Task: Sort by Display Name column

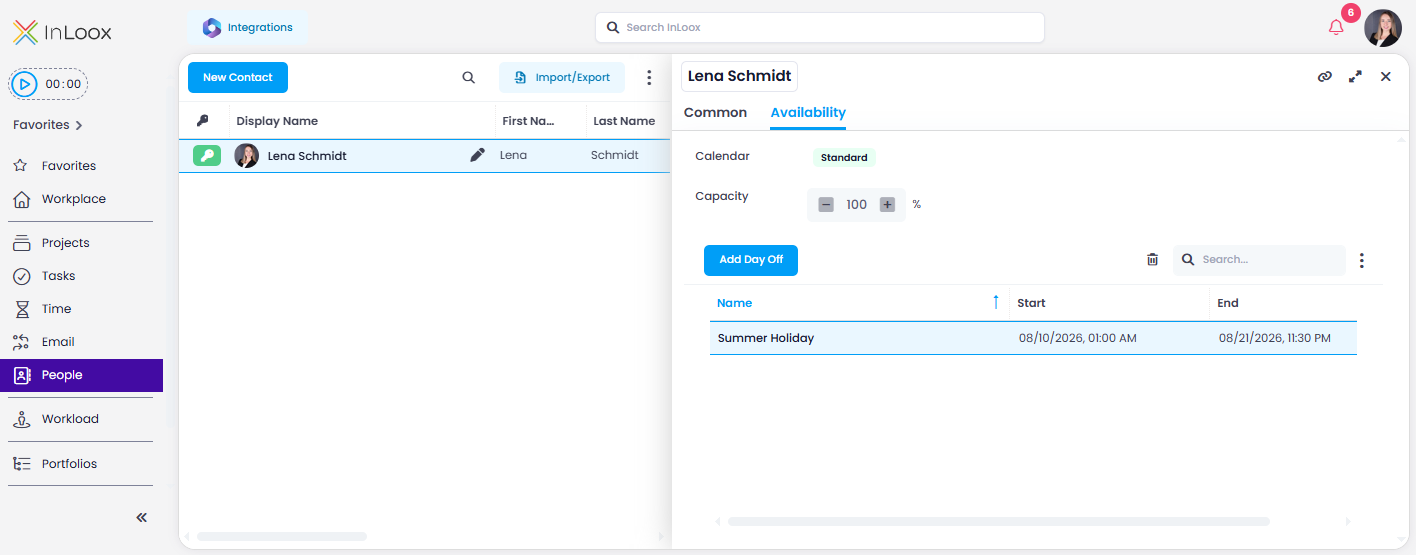Action: pos(277,121)
